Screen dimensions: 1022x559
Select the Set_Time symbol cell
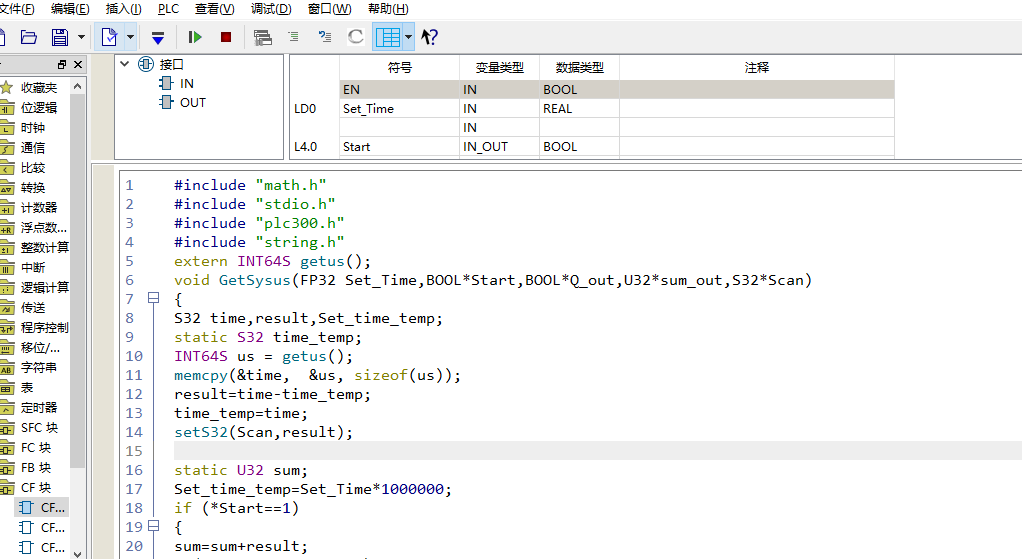point(400,109)
